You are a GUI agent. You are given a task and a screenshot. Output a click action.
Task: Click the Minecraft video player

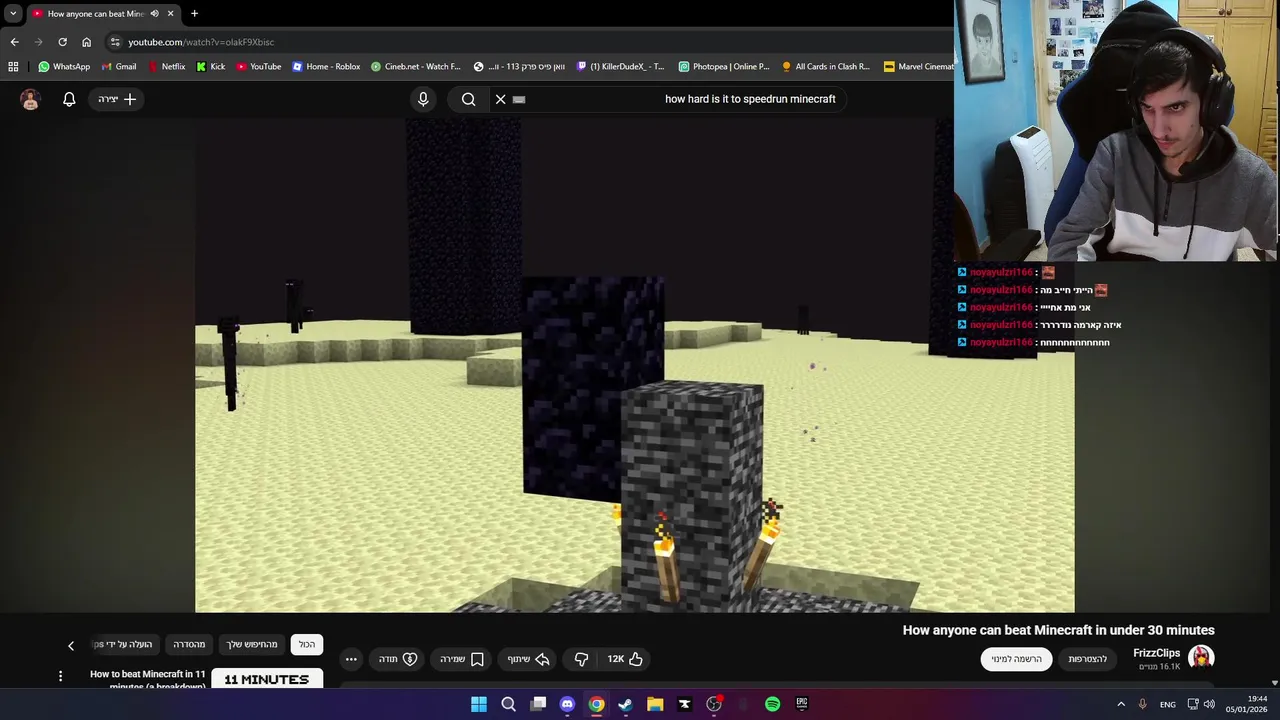pyautogui.click(x=635, y=365)
